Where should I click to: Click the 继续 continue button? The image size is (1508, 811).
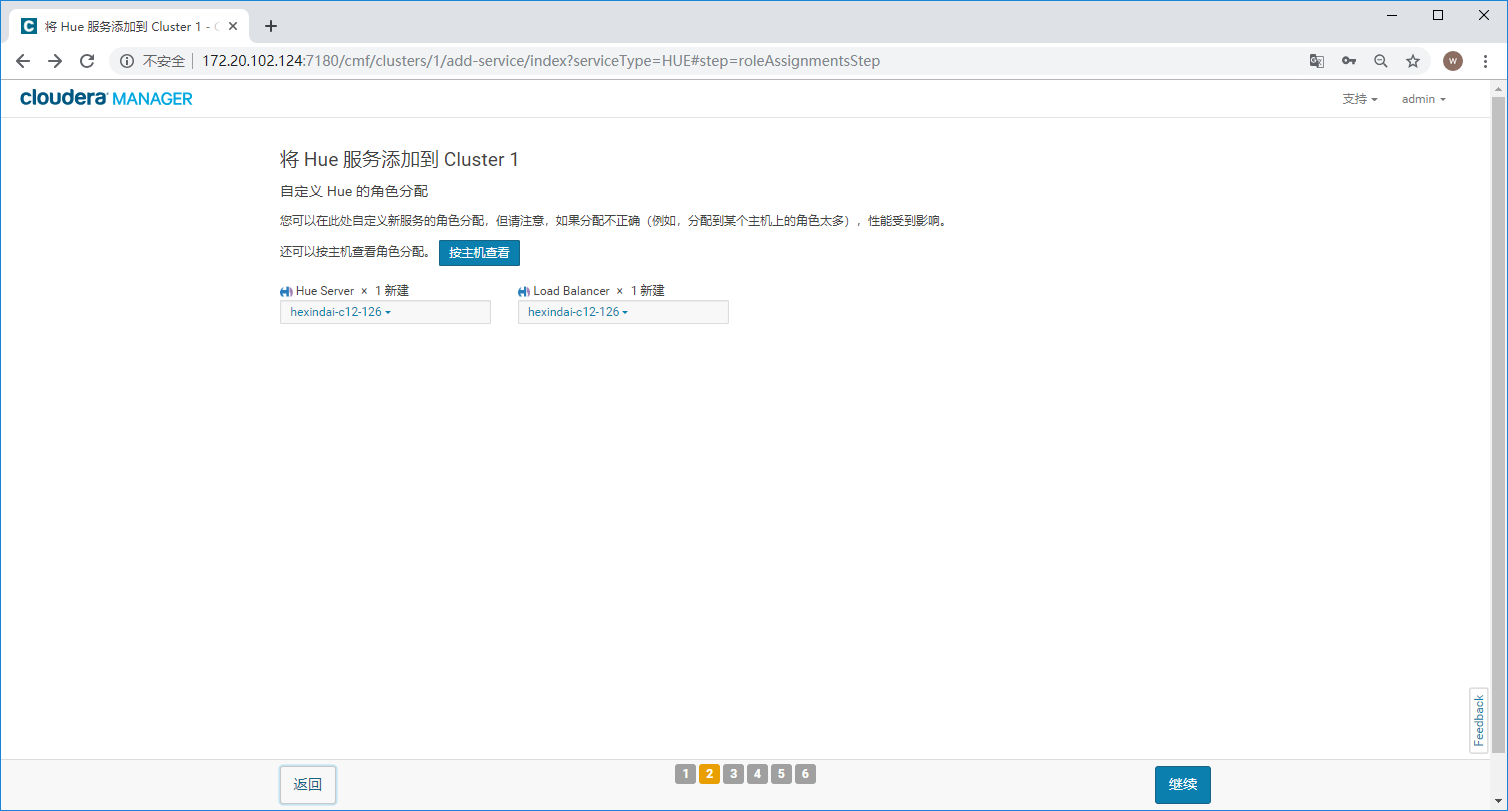pos(1183,785)
